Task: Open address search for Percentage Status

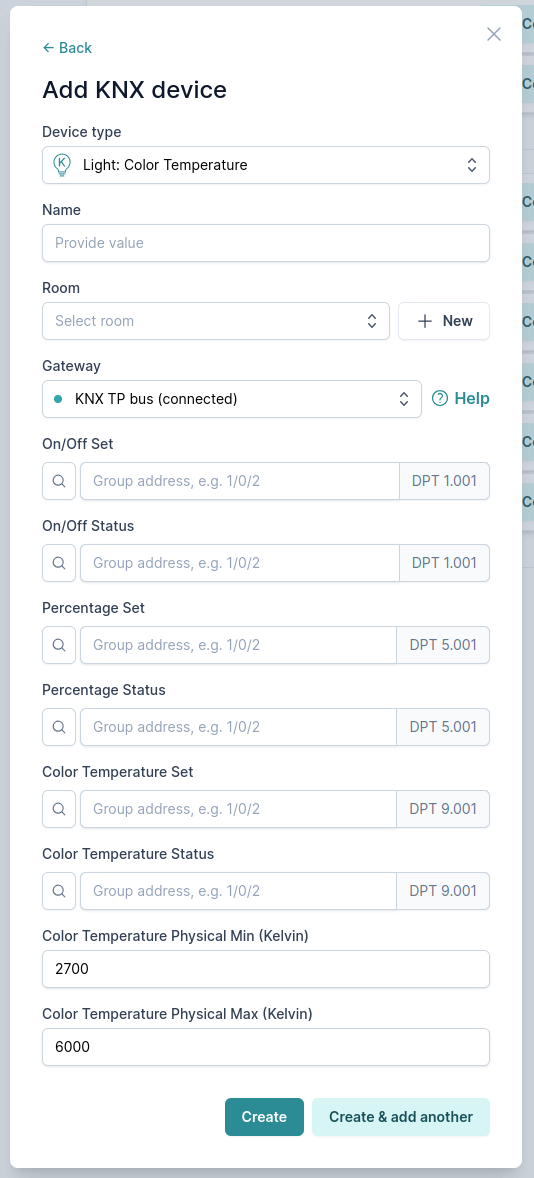Action: click(x=59, y=726)
